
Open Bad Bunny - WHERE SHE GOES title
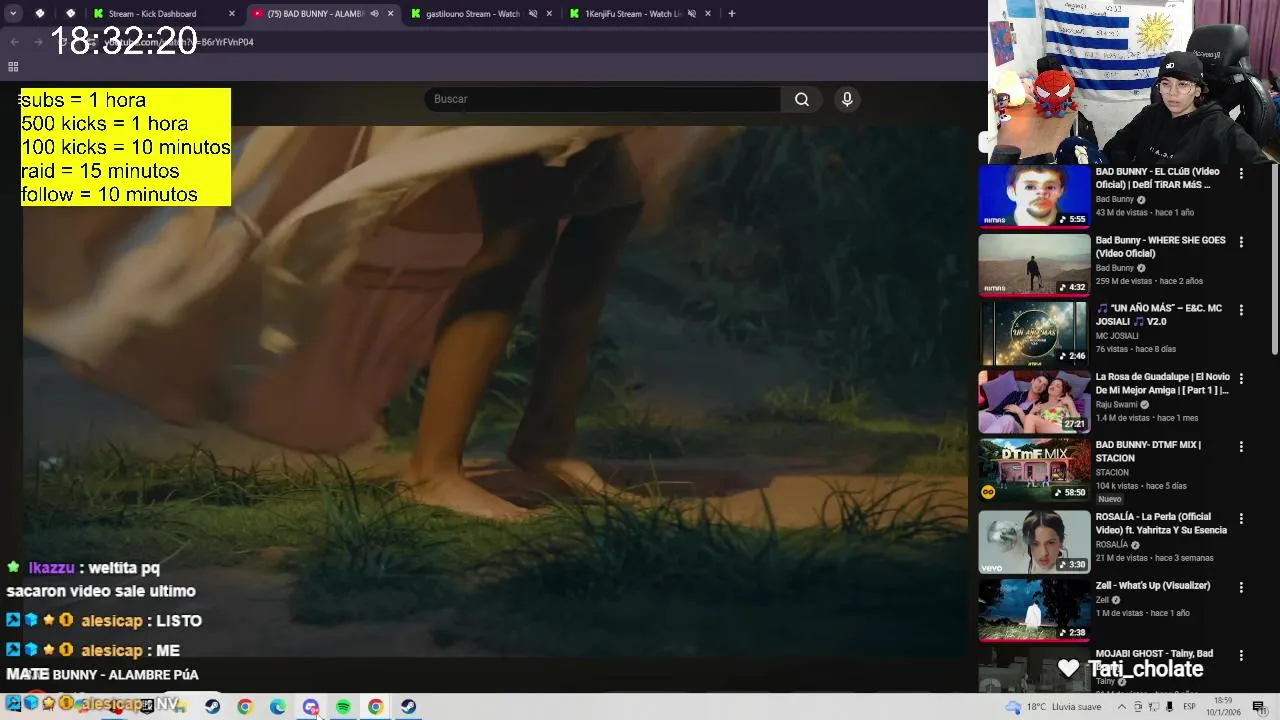point(1160,247)
